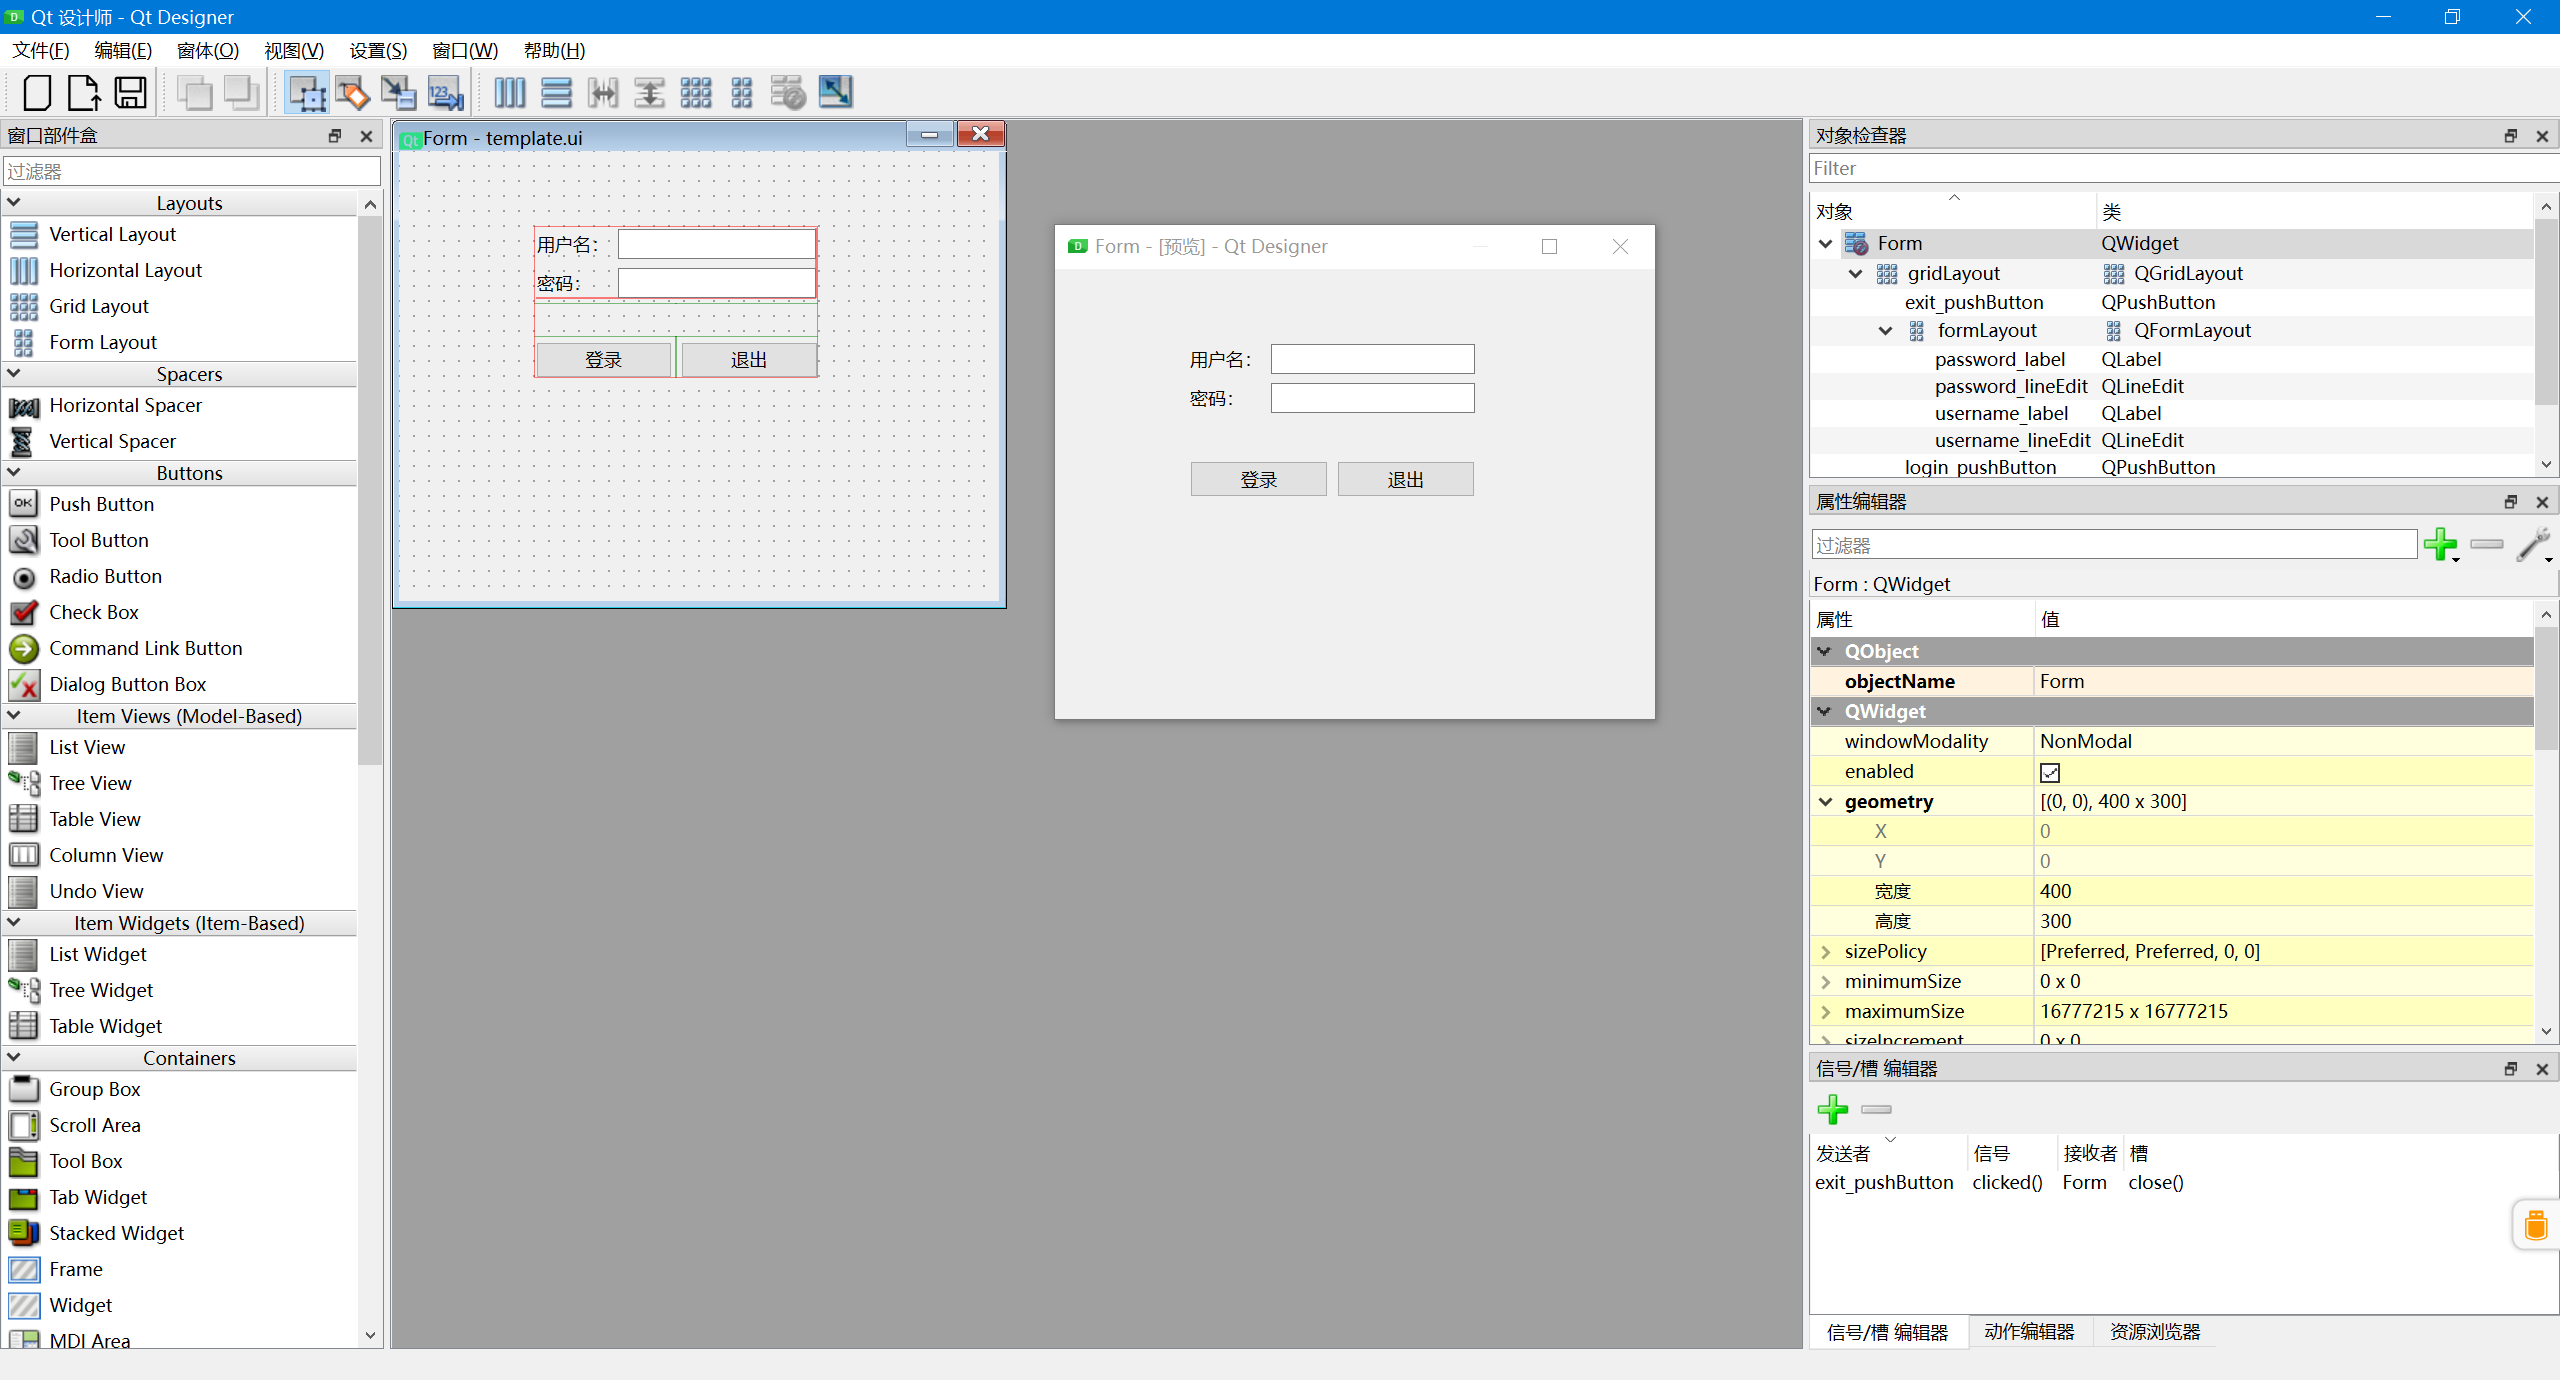Screen dimensions: 2560x1380
Task: Click the Save form toolbar icon
Action: point(131,93)
